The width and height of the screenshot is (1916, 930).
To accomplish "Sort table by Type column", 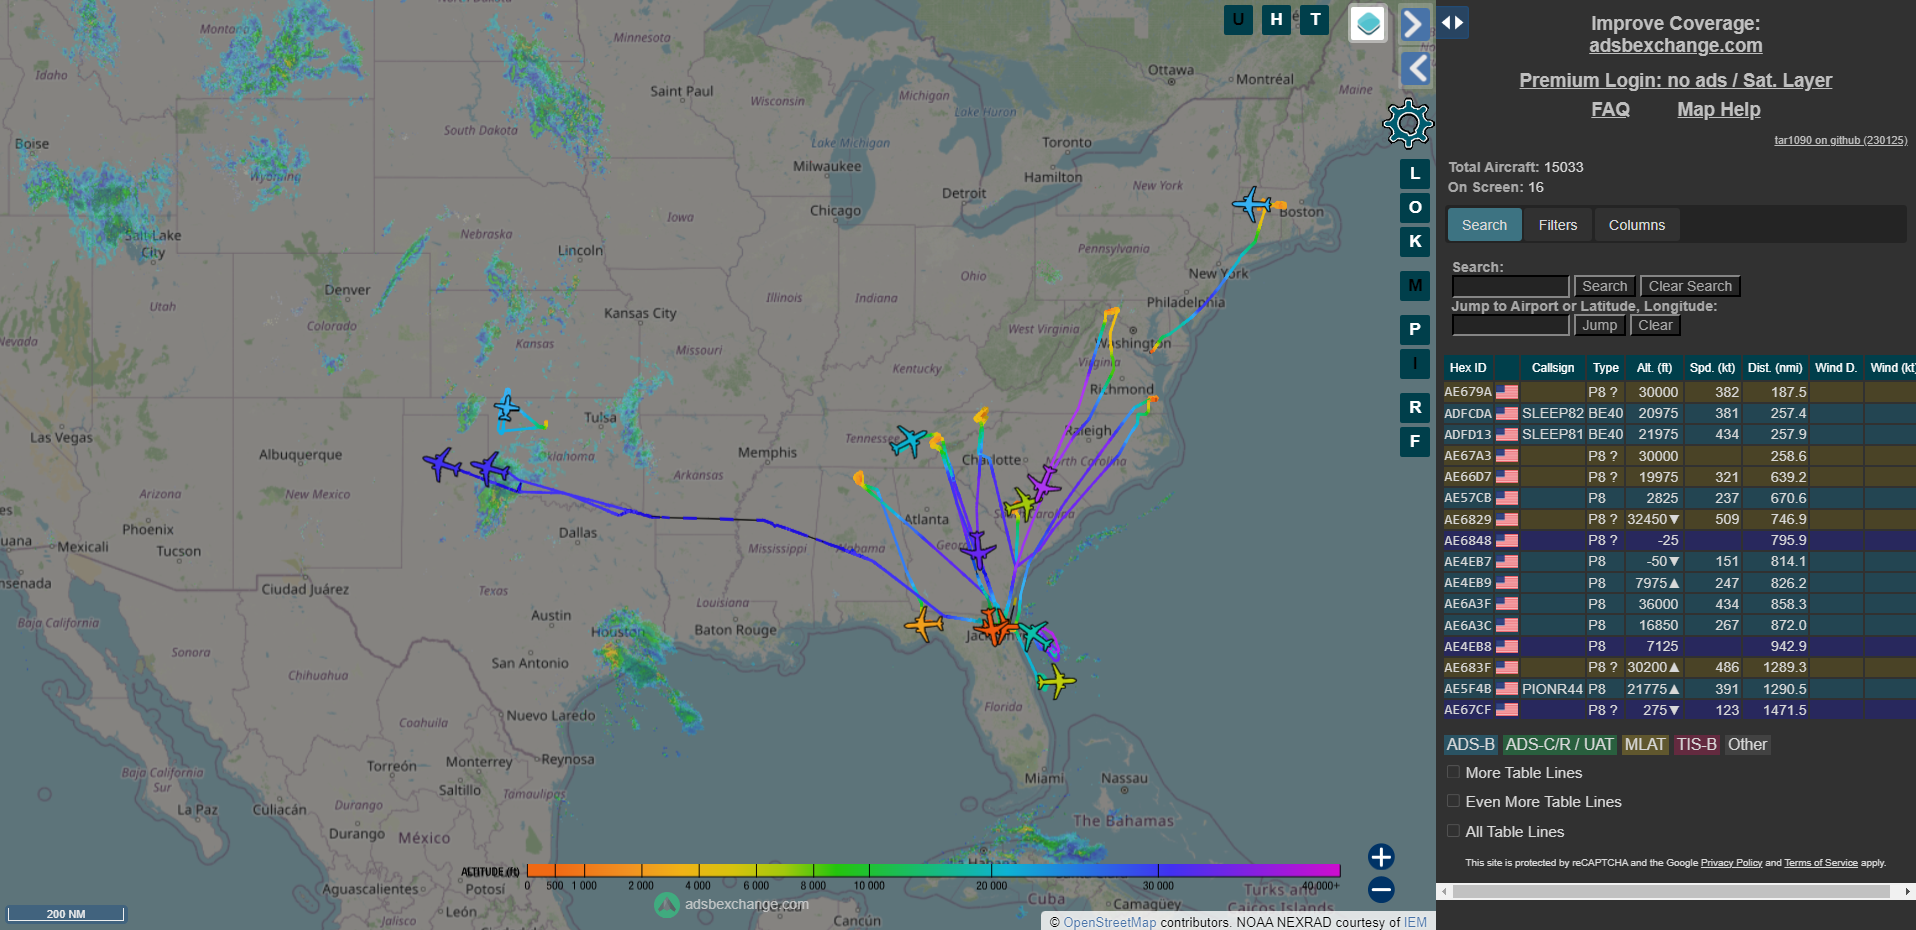I will pos(1605,368).
